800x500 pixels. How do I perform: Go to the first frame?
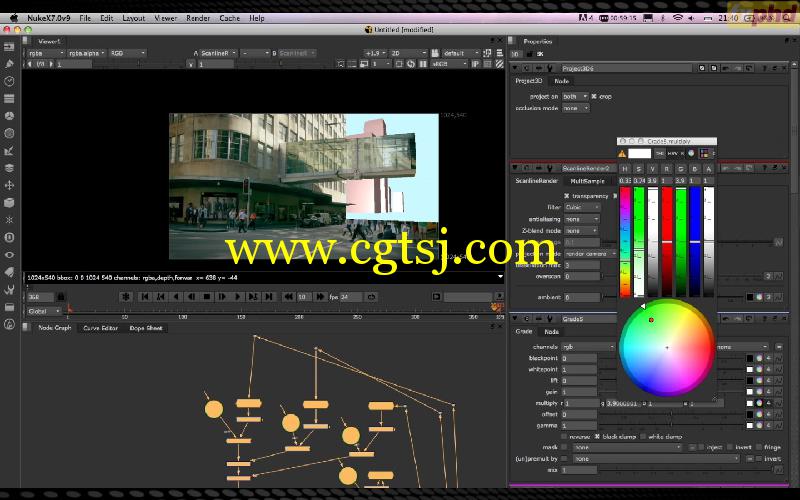click(145, 296)
